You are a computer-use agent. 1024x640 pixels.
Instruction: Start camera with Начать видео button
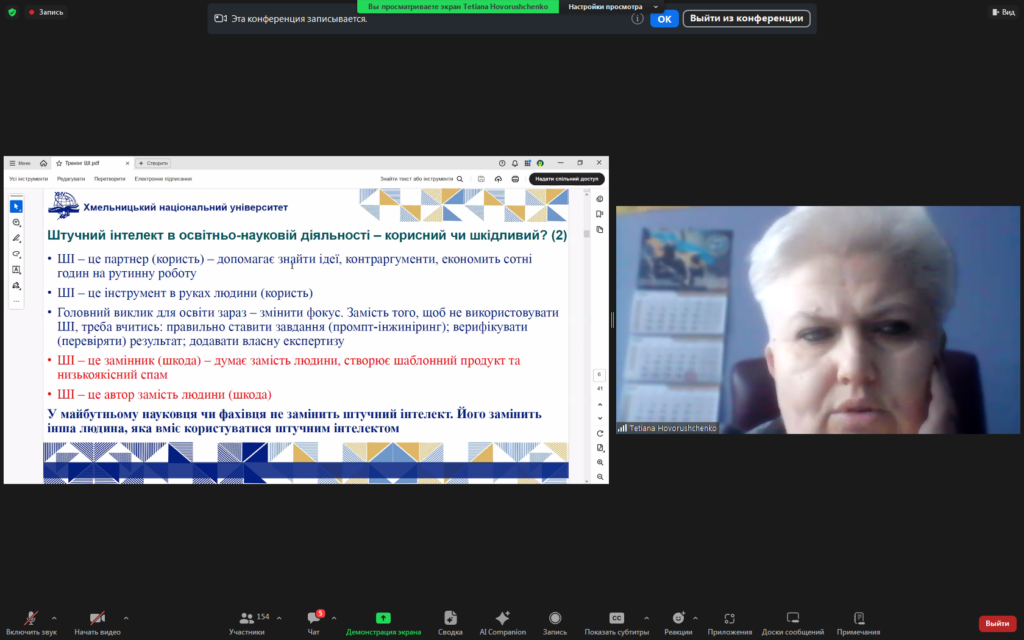[x=97, y=620]
